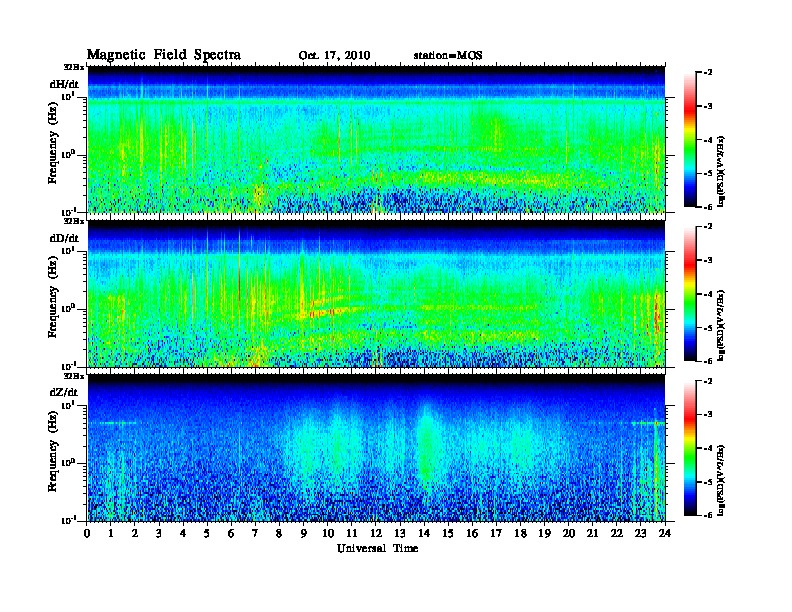
Task: Click hour tick label "16" on time axis
Action: 472,534
